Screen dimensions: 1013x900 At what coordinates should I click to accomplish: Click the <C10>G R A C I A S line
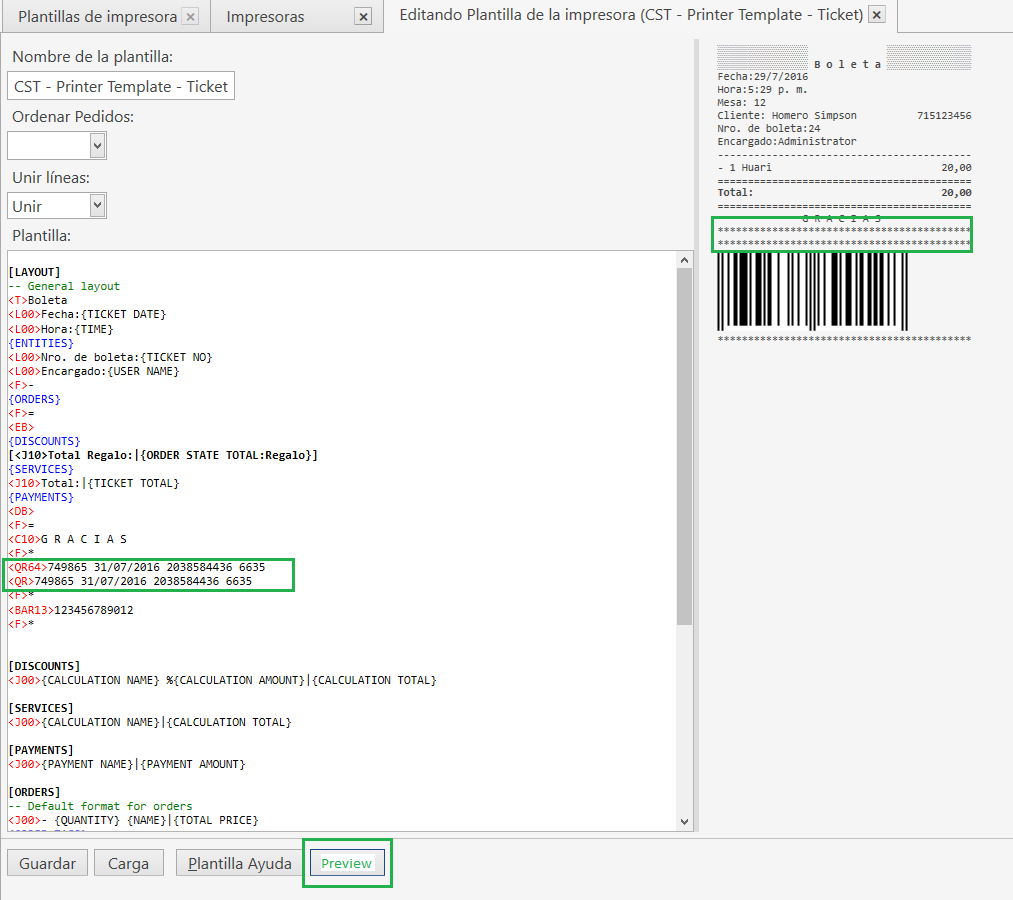point(67,539)
